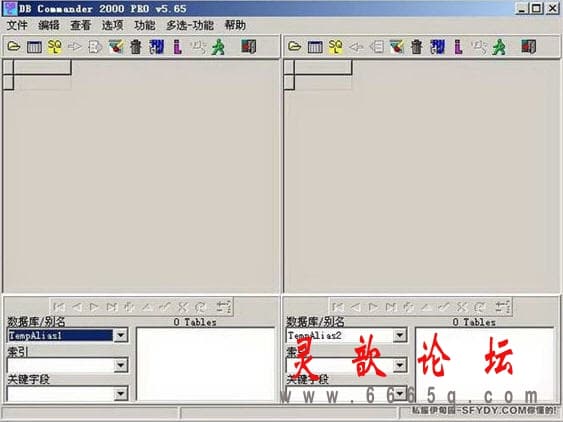Open the 文件 menu

click(x=17, y=25)
